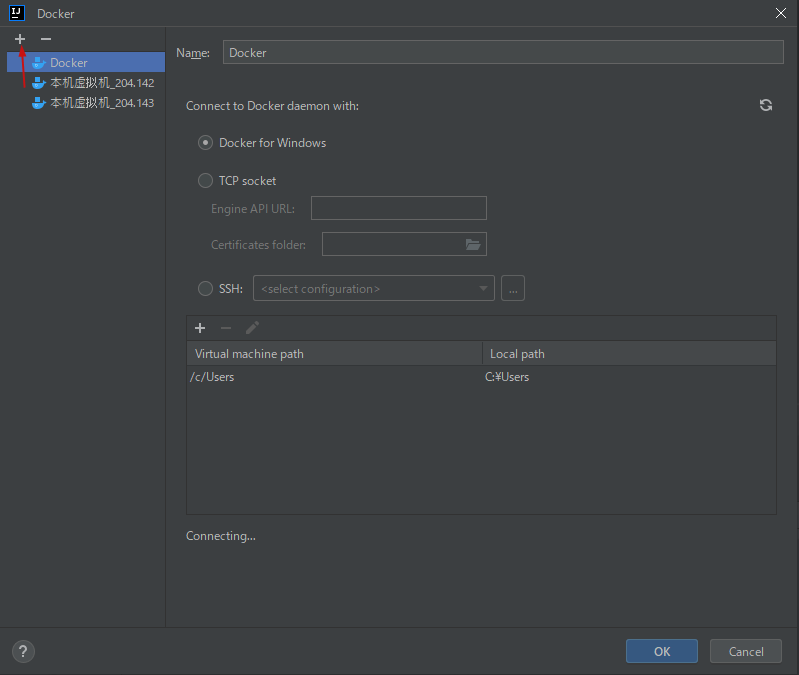The height and width of the screenshot is (675, 799).
Task: Select the Docker entry in the list
Action: pyautogui.click(x=86, y=63)
